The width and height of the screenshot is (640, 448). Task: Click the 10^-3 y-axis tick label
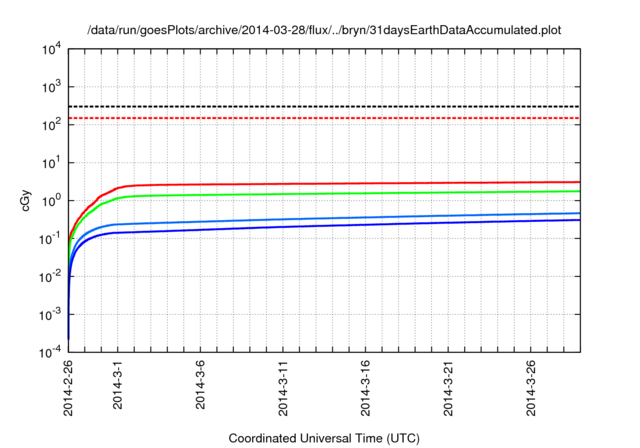click(x=50, y=315)
